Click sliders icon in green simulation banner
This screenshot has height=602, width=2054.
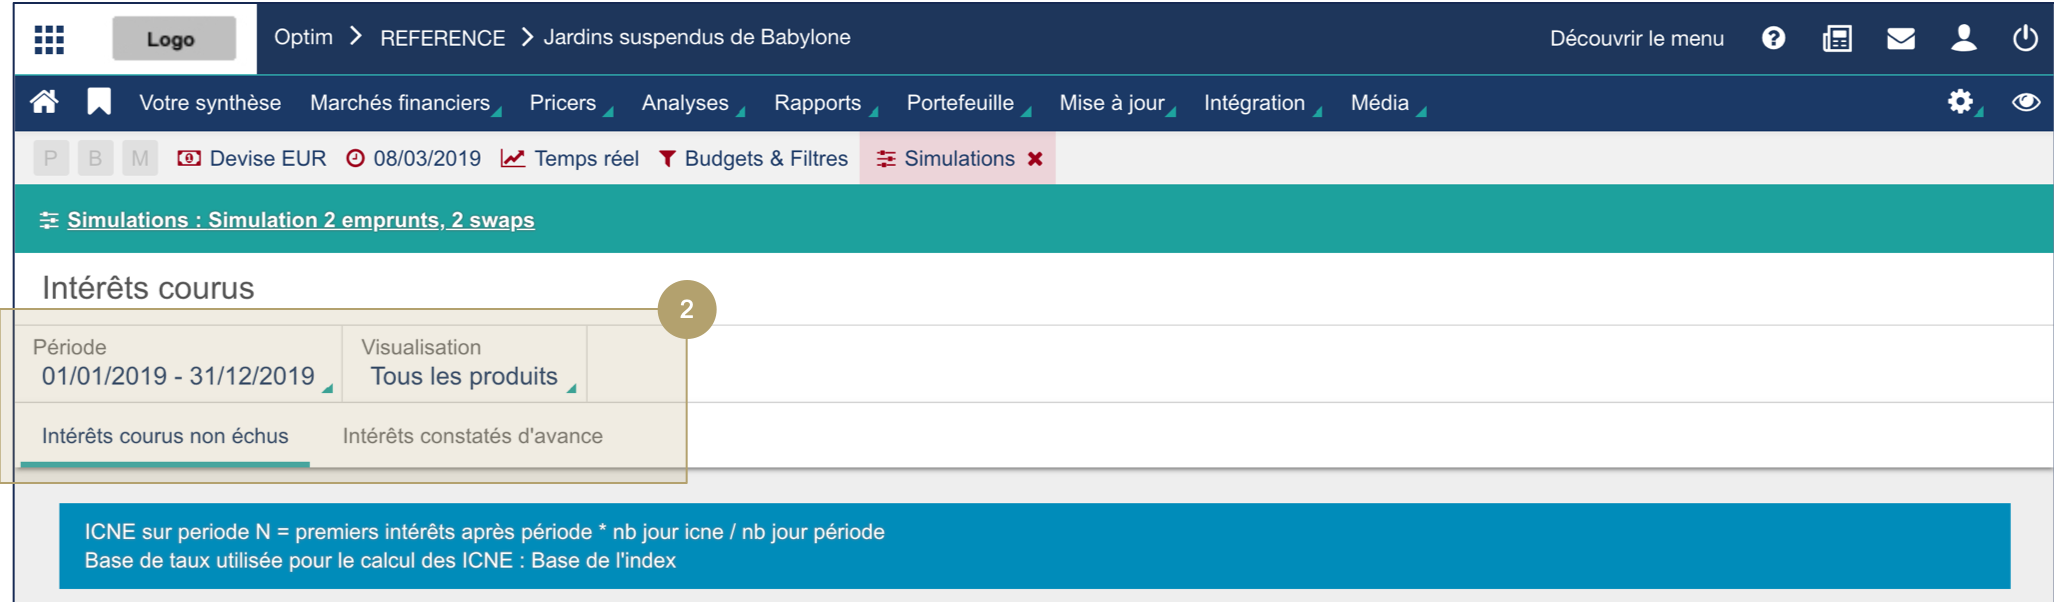pos(48,220)
